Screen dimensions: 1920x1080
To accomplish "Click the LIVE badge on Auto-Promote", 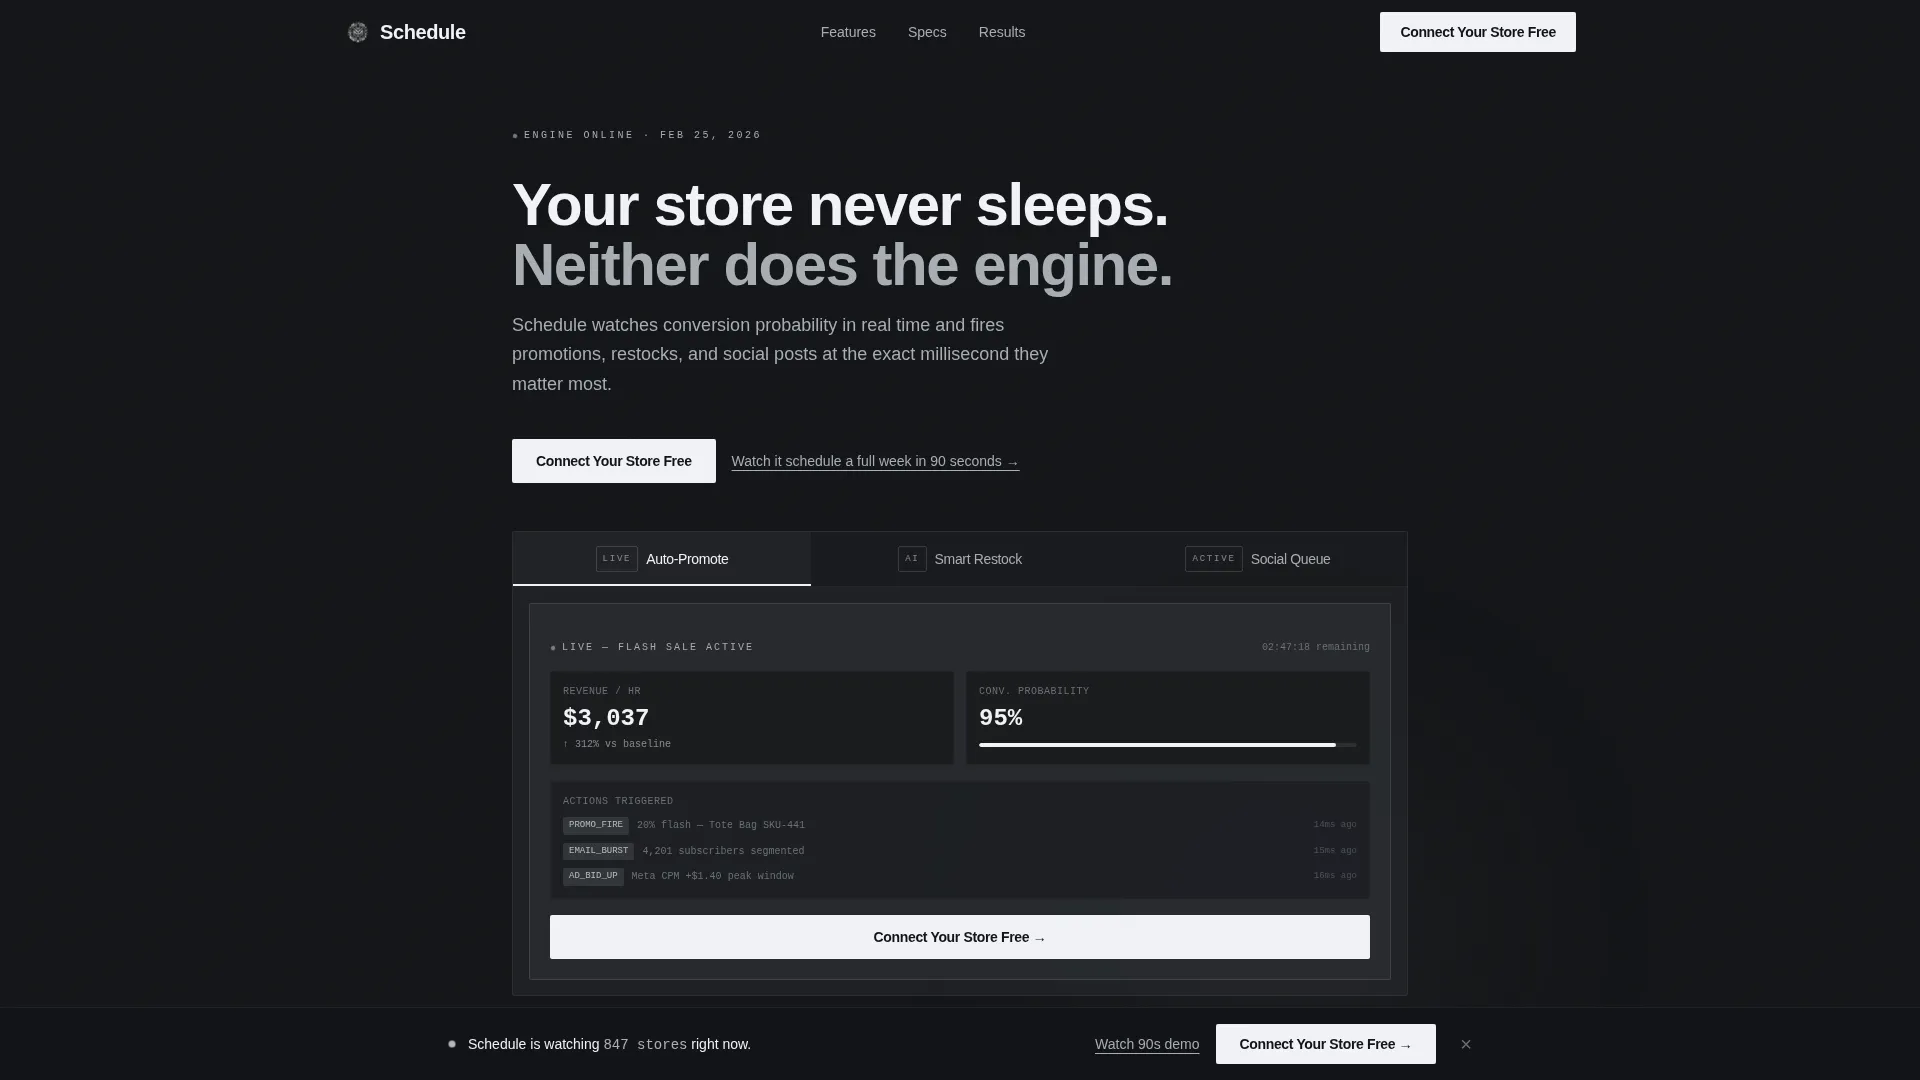I will pos(617,559).
